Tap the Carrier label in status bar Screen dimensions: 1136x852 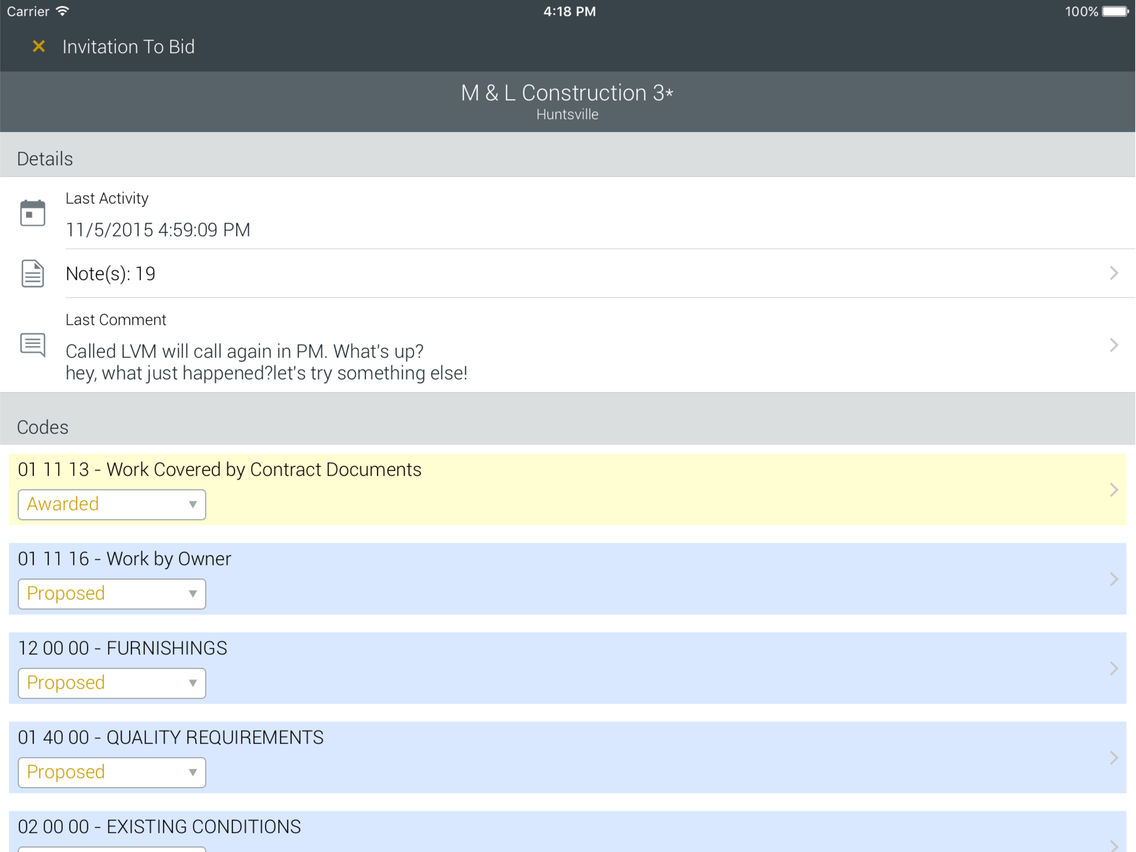28,12
